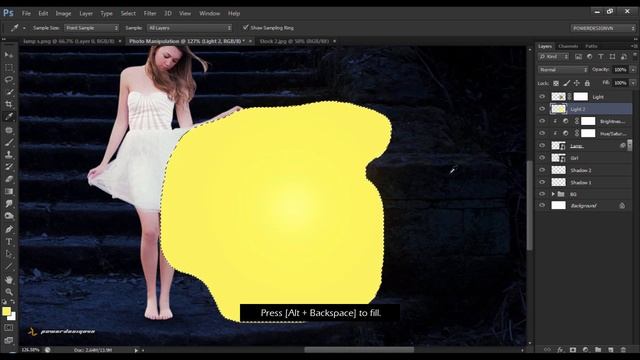Image resolution: width=640 pixels, height=360 pixels.
Task: Select the Gradient tool
Action: (x=9, y=191)
